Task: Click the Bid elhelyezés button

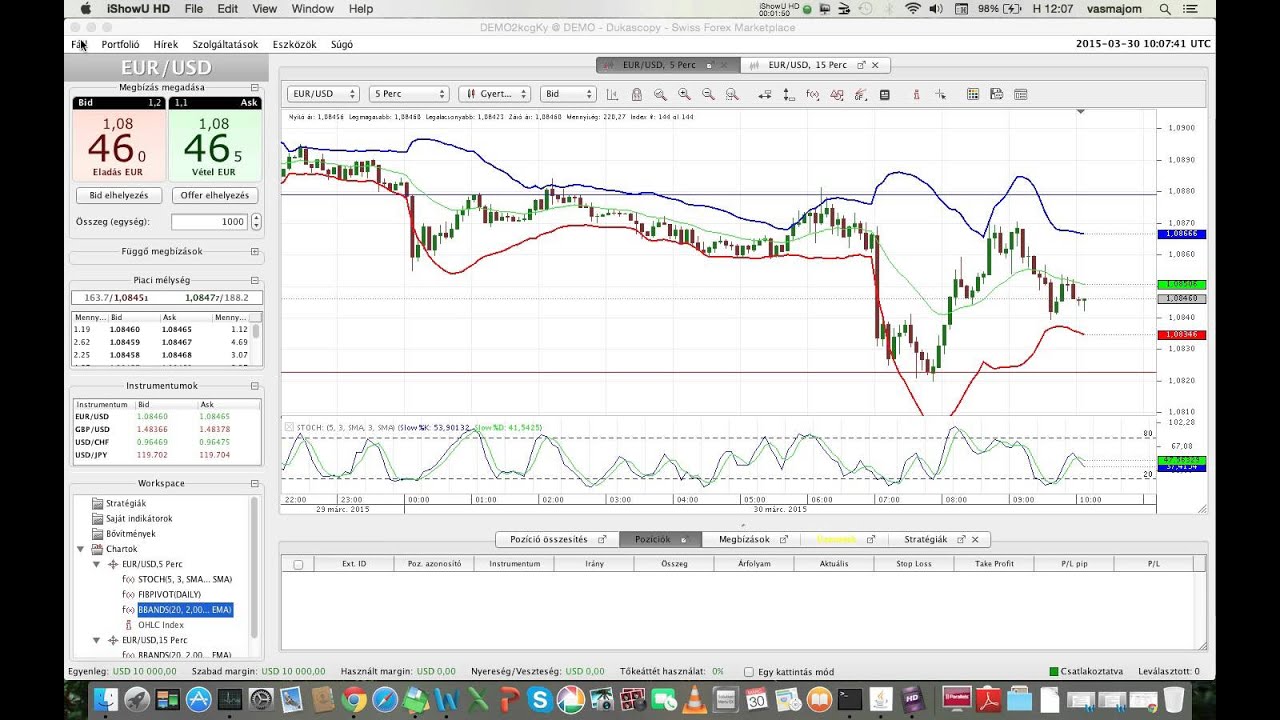Action: pyautogui.click(x=118, y=196)
